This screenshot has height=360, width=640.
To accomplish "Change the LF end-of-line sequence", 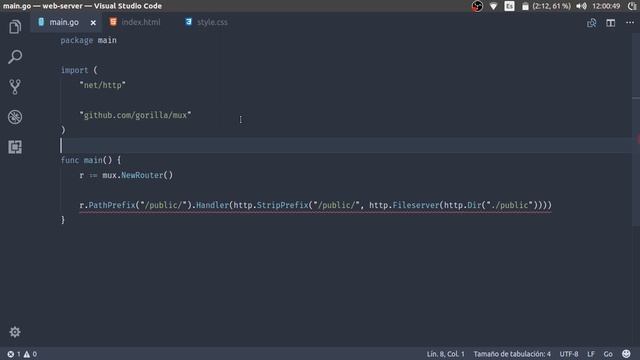I will (591, 354).
